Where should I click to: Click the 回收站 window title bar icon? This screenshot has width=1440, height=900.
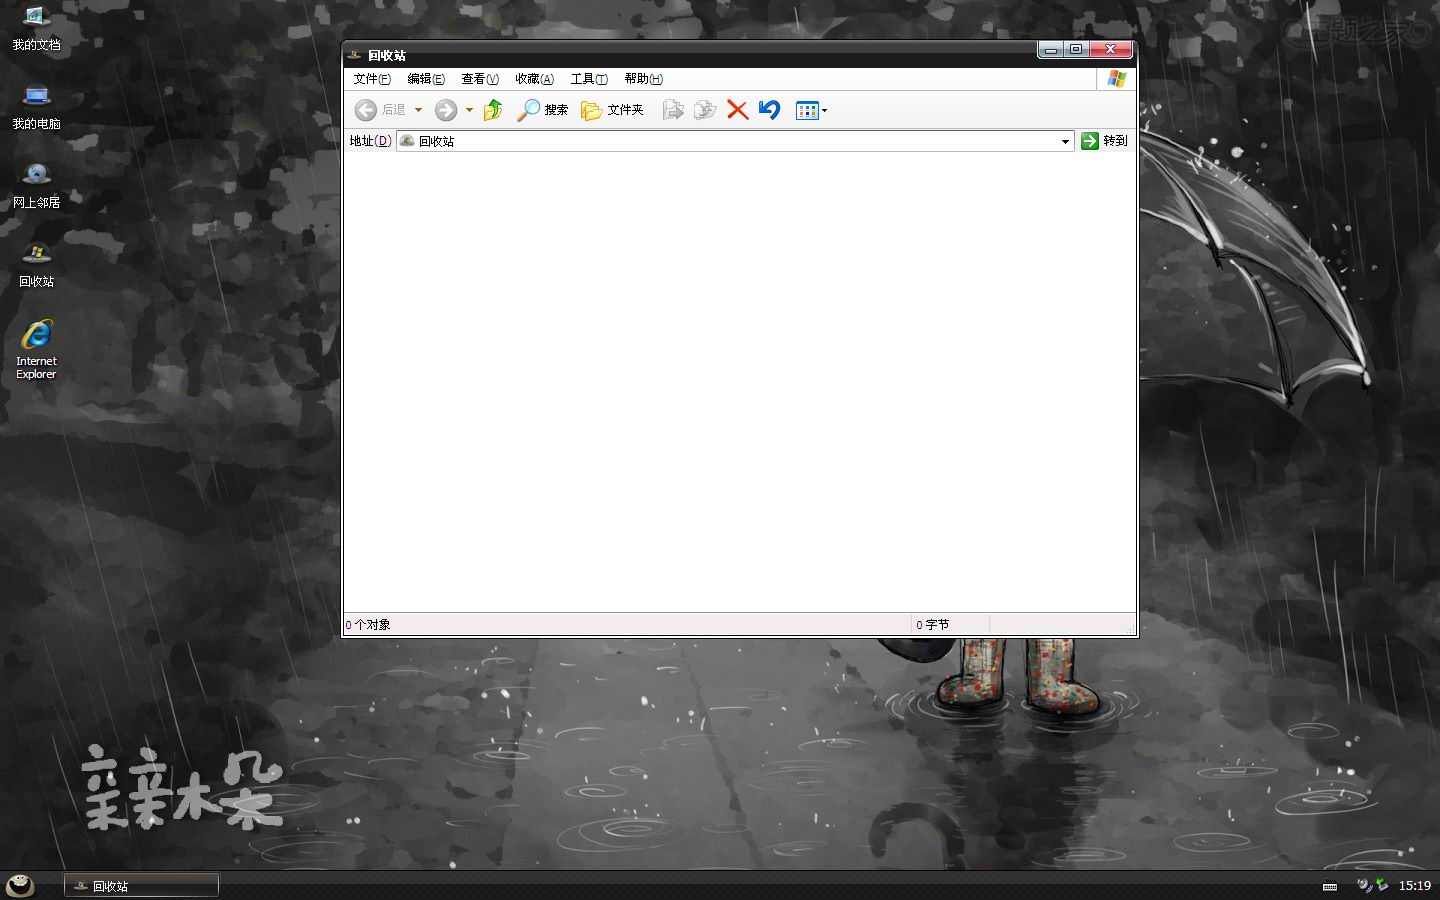(354, 55)
